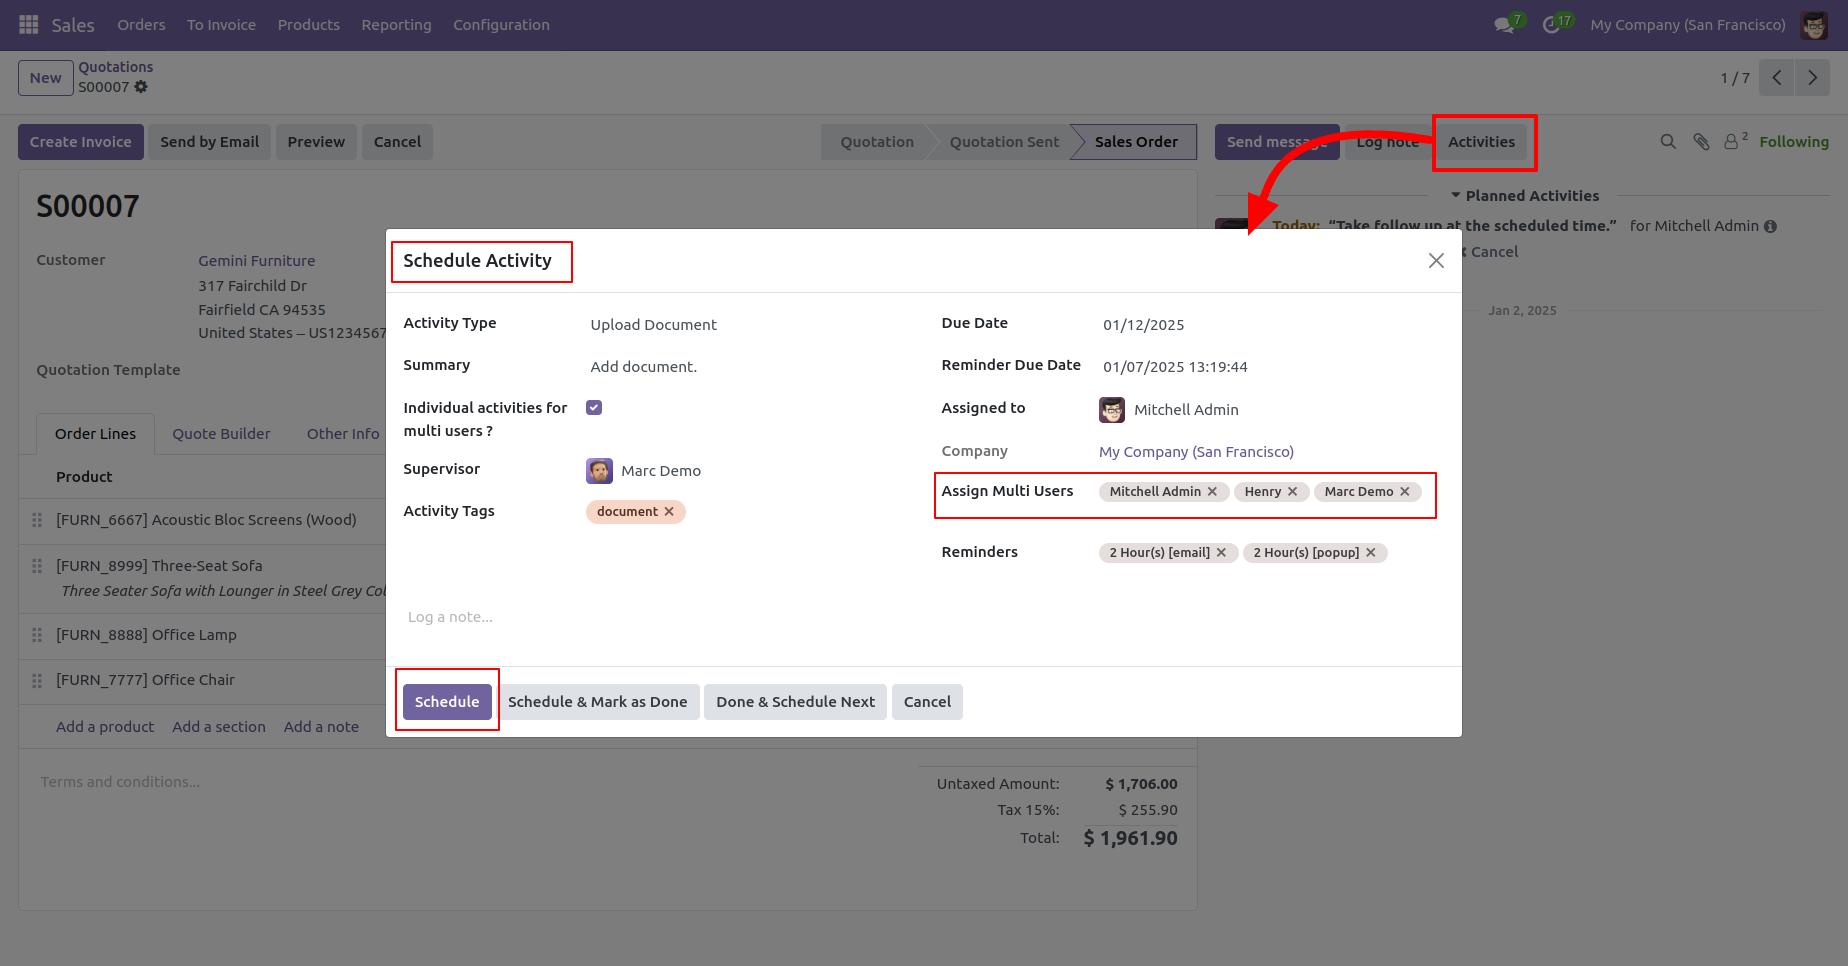1848x966 pixels.
Task: Remove the 2 Hour(s) [email] reminder
Action: coord(1221,553)
